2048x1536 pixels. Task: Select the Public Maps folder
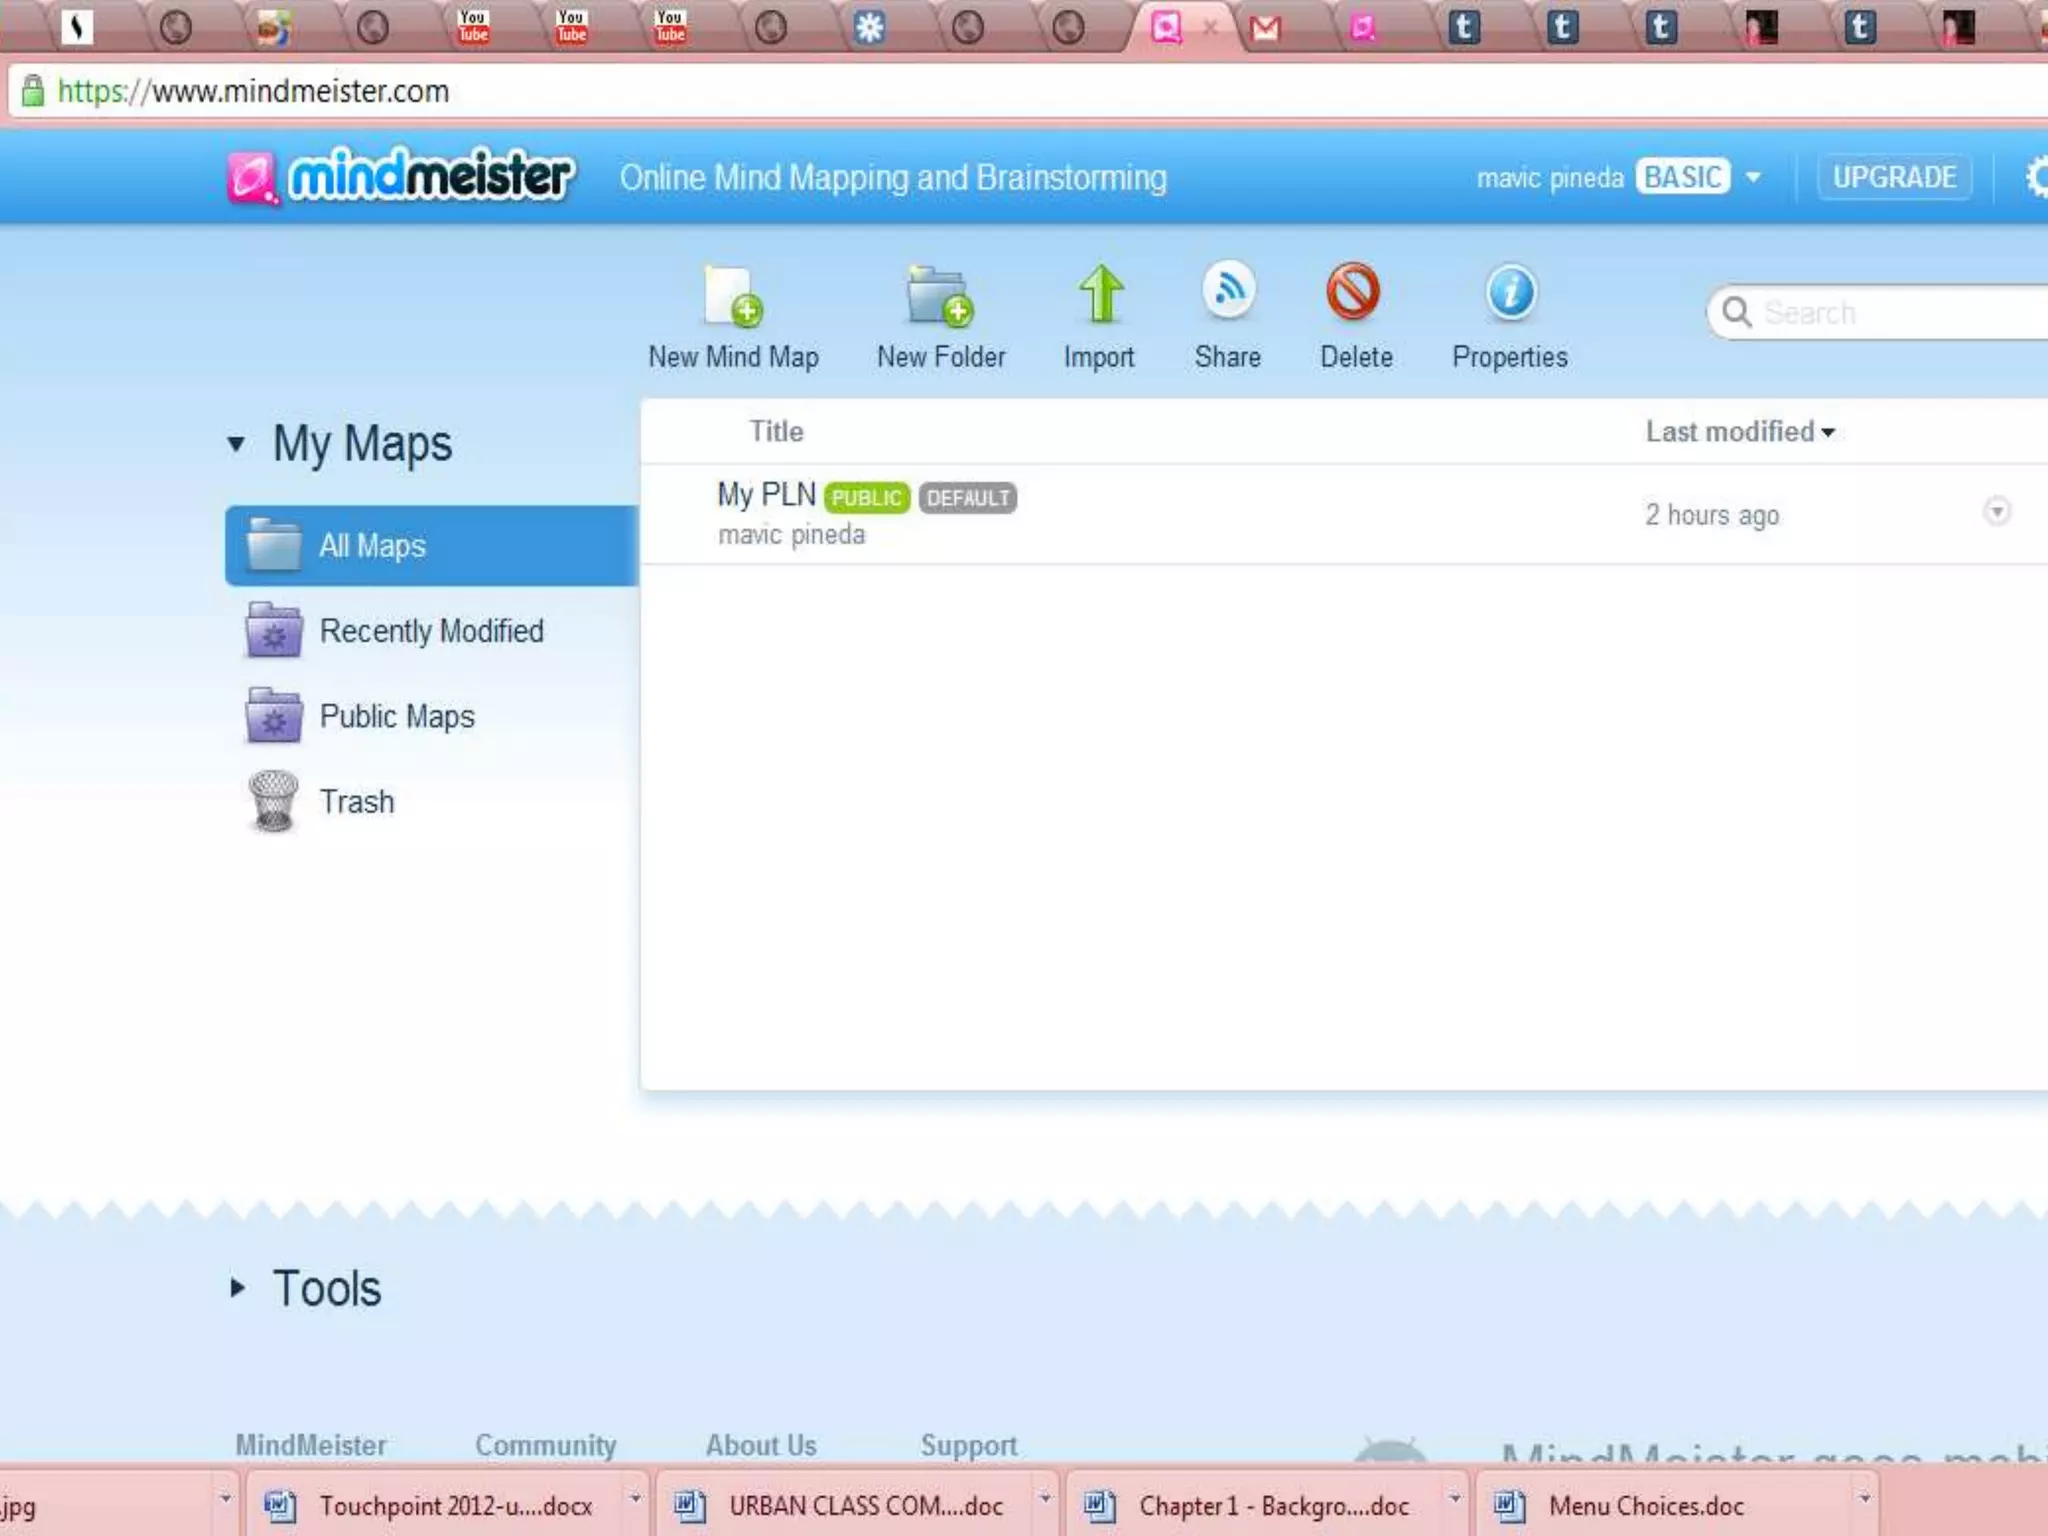pyautogui.click(x=396, y=717)
